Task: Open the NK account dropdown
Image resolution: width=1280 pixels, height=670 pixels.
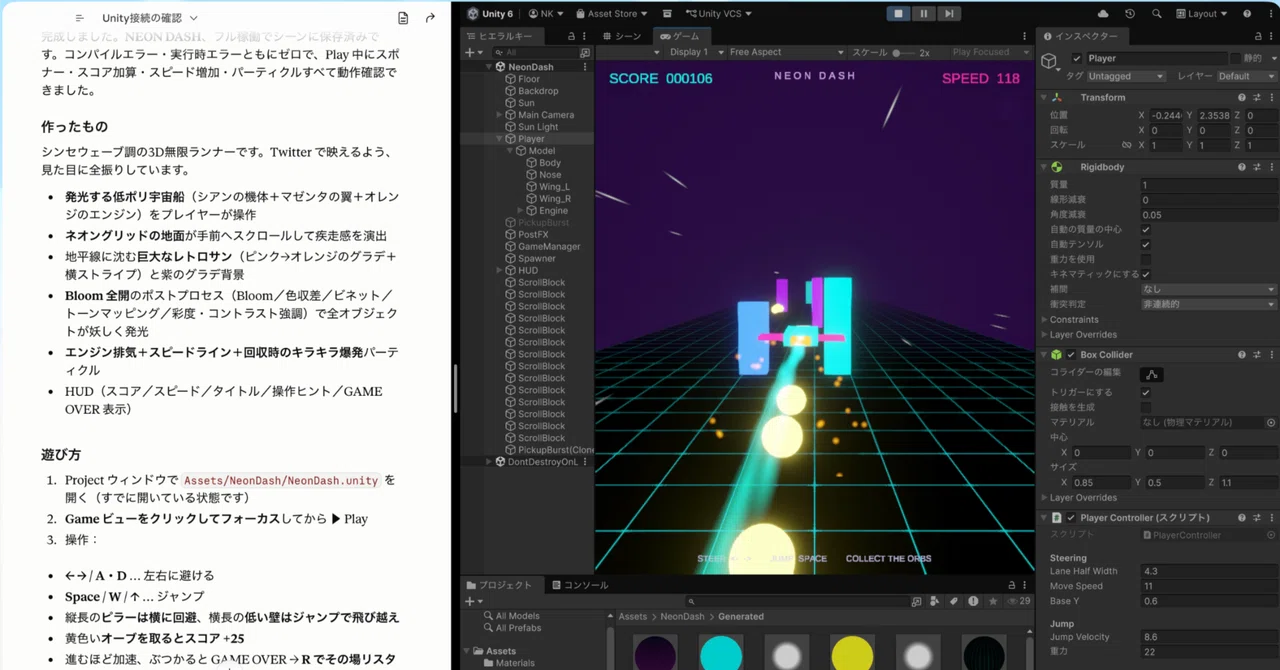Action: tap(545, 14)
